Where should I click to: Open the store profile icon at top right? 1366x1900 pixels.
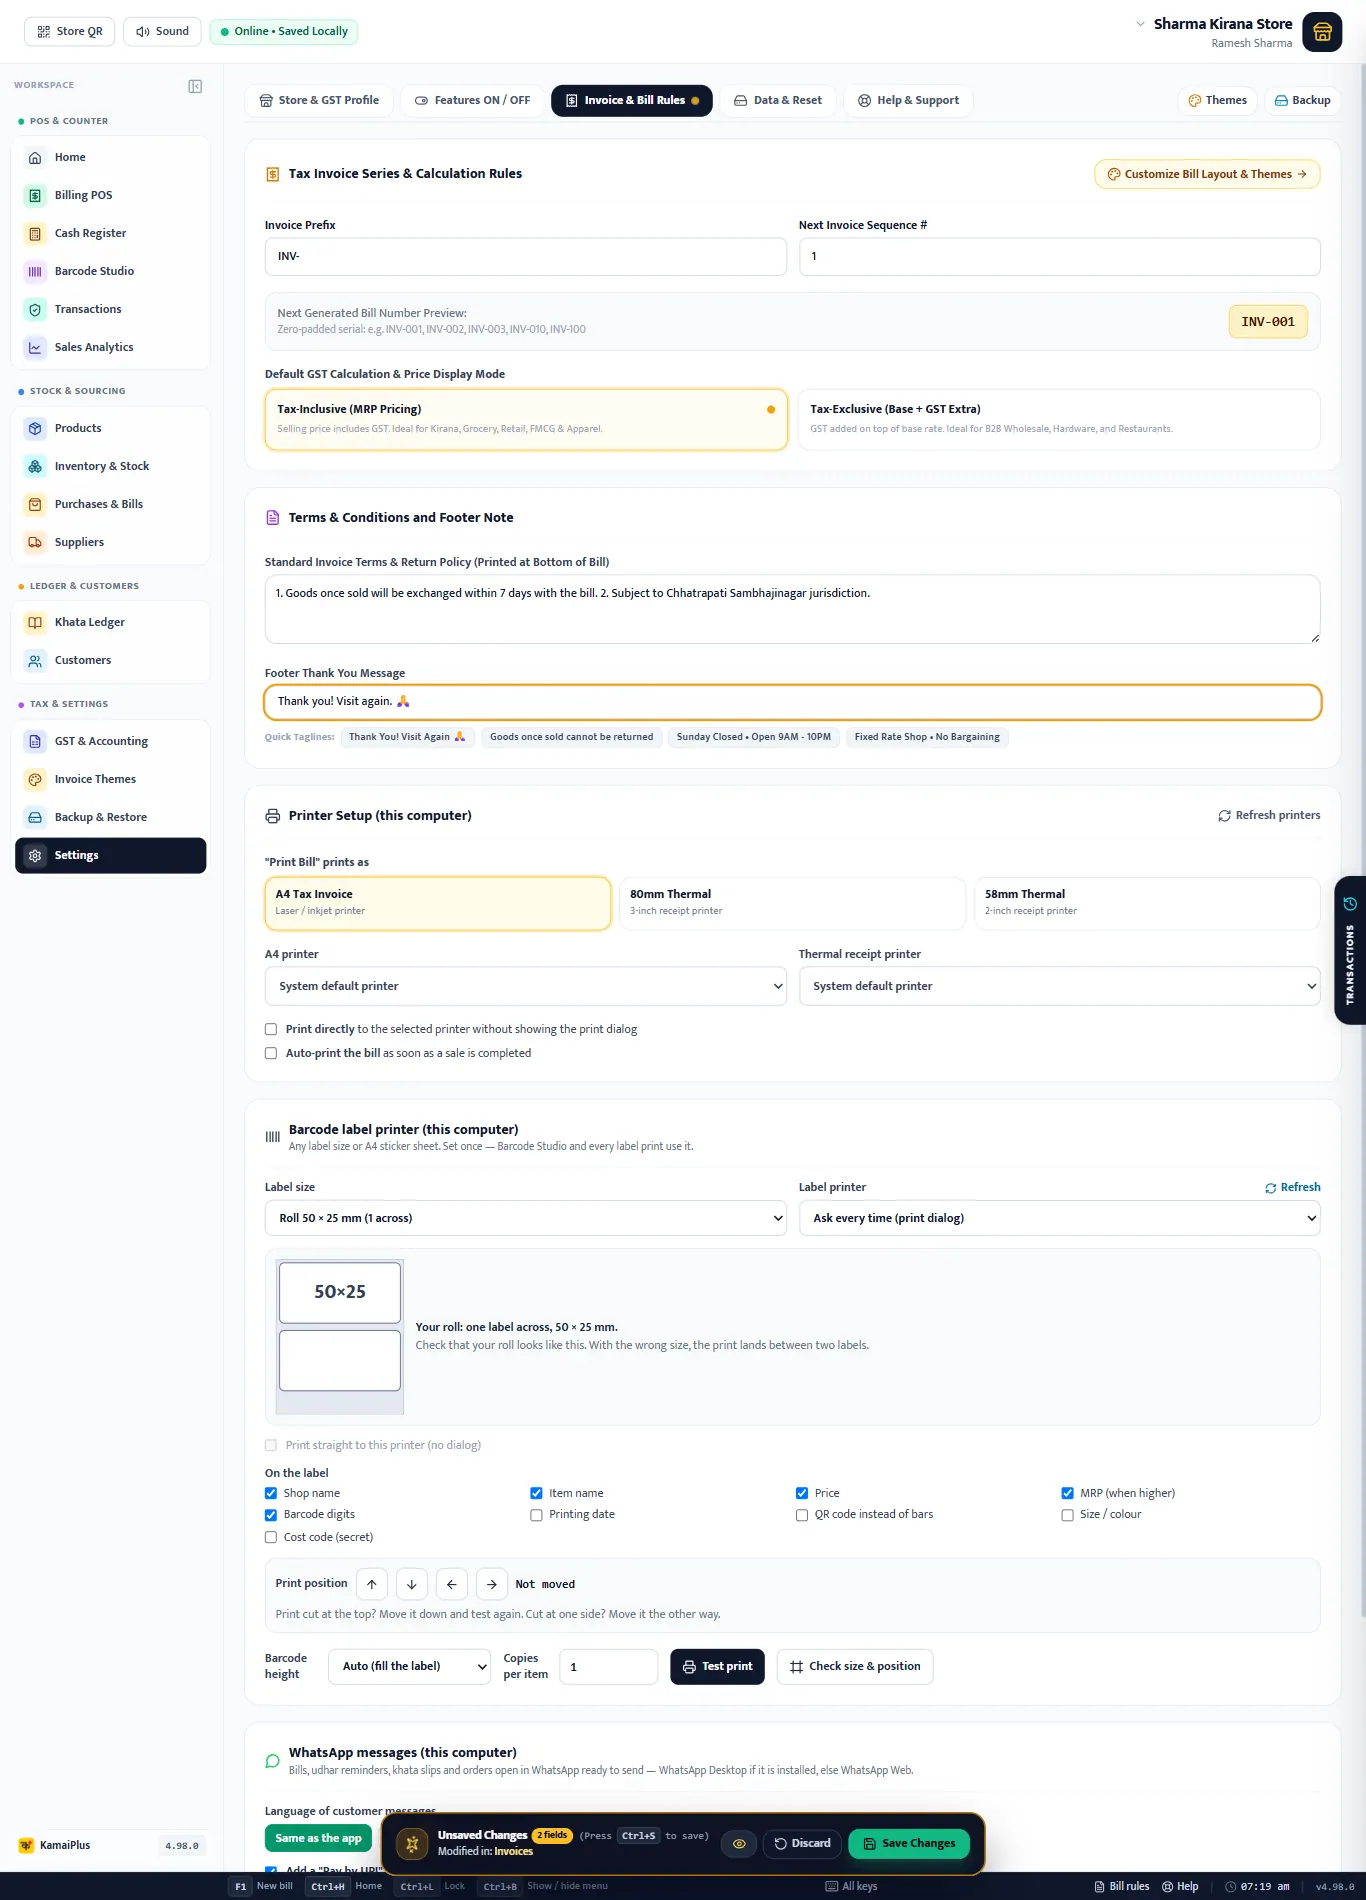[1322, 32]
